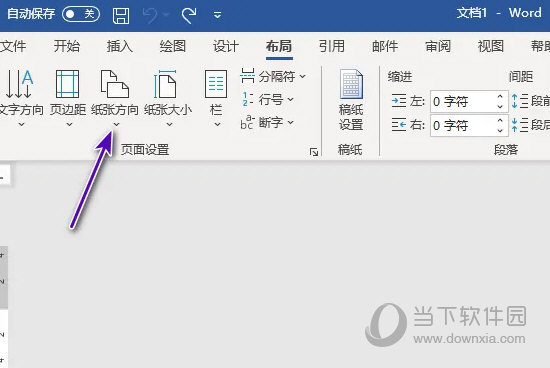Click the 纸张方向 (Orientation) icon
550x368 pixels.
115,83
